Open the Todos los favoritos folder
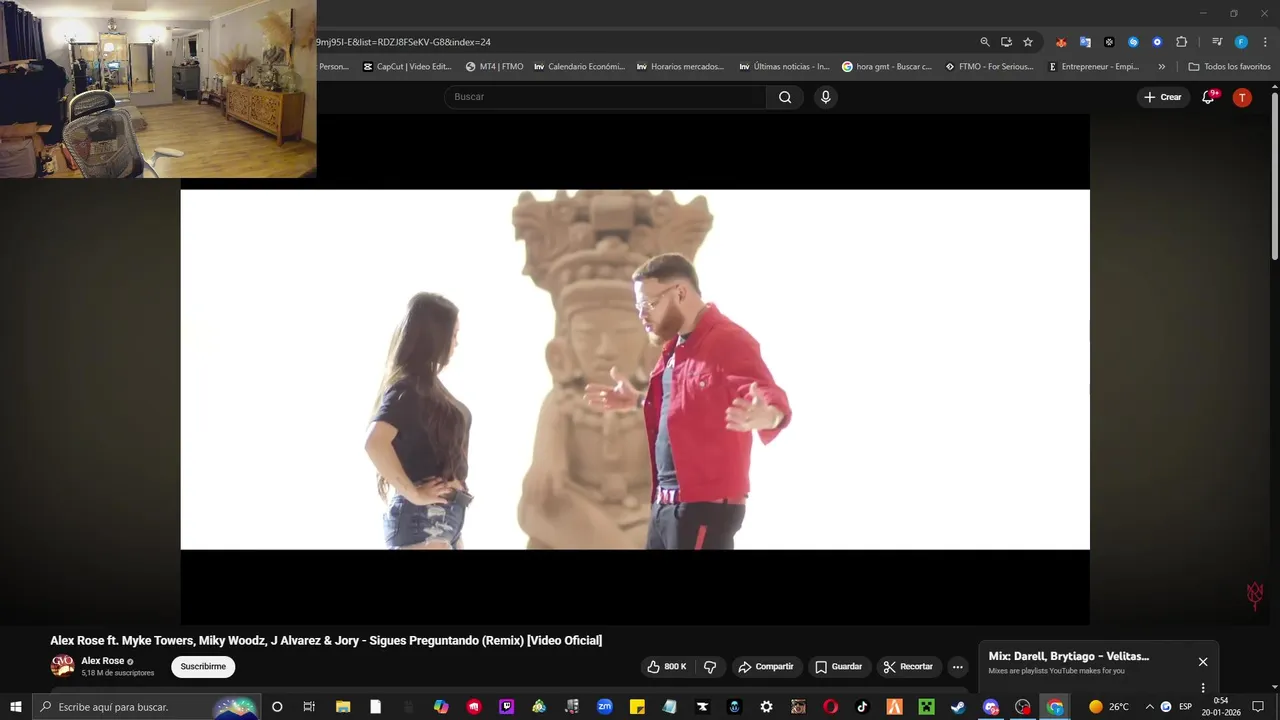 [x=1229, y=67]
